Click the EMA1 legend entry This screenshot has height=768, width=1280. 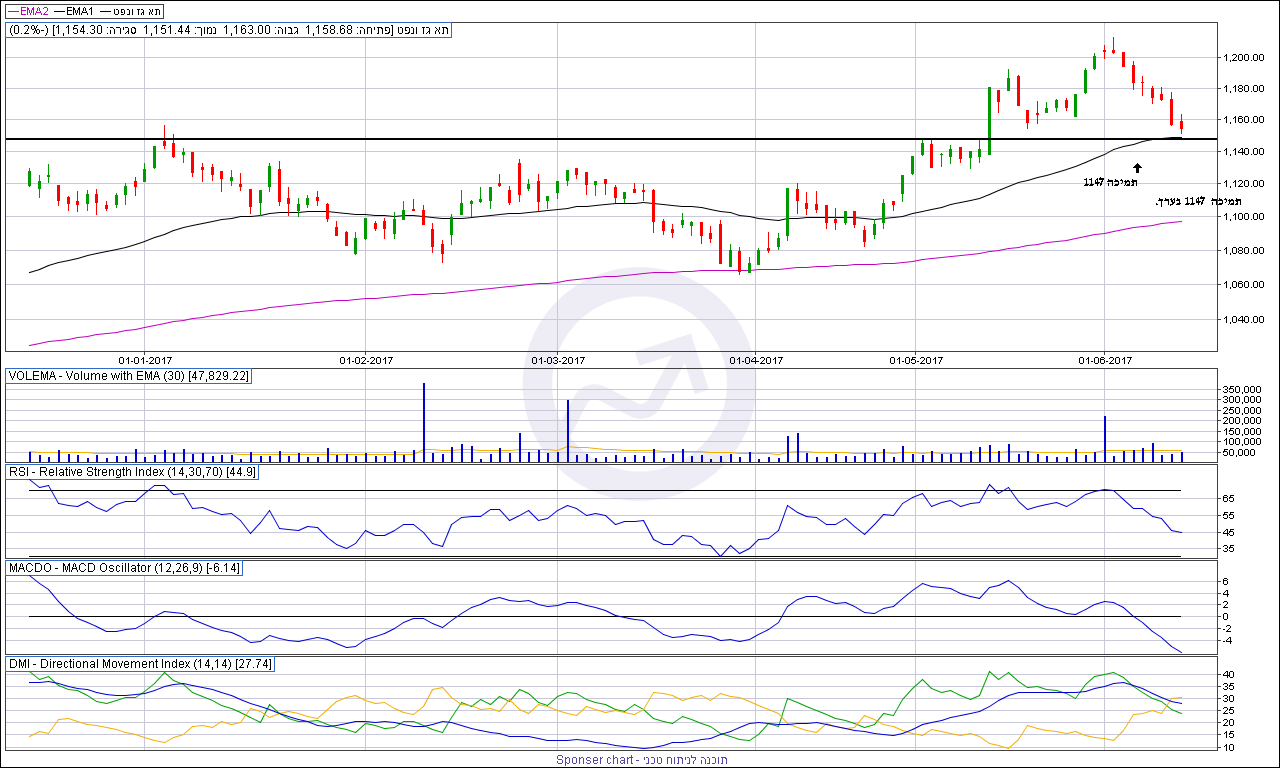click(x=75, y=10)
